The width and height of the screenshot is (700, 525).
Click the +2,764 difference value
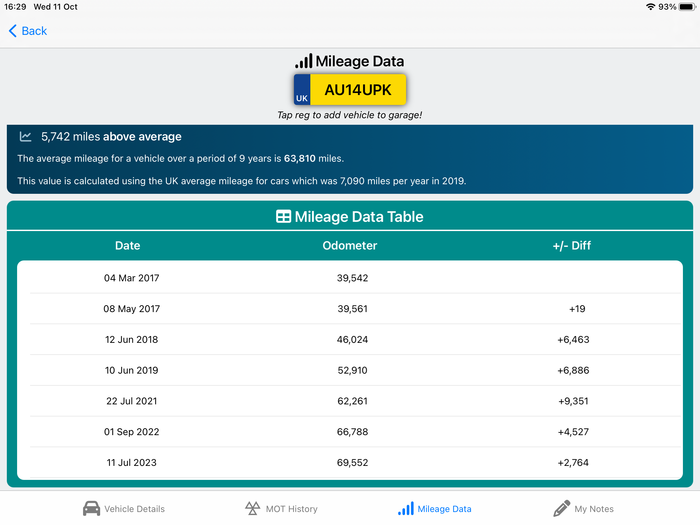(x=573, y=463)
